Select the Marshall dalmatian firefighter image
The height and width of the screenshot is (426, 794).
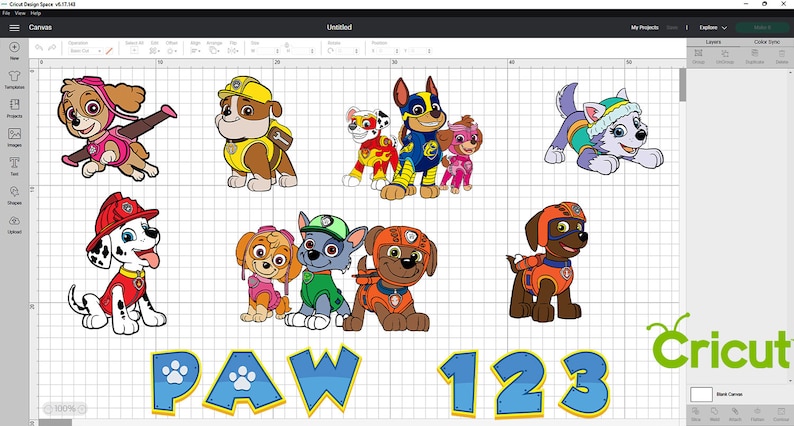[x=118, y=263]
